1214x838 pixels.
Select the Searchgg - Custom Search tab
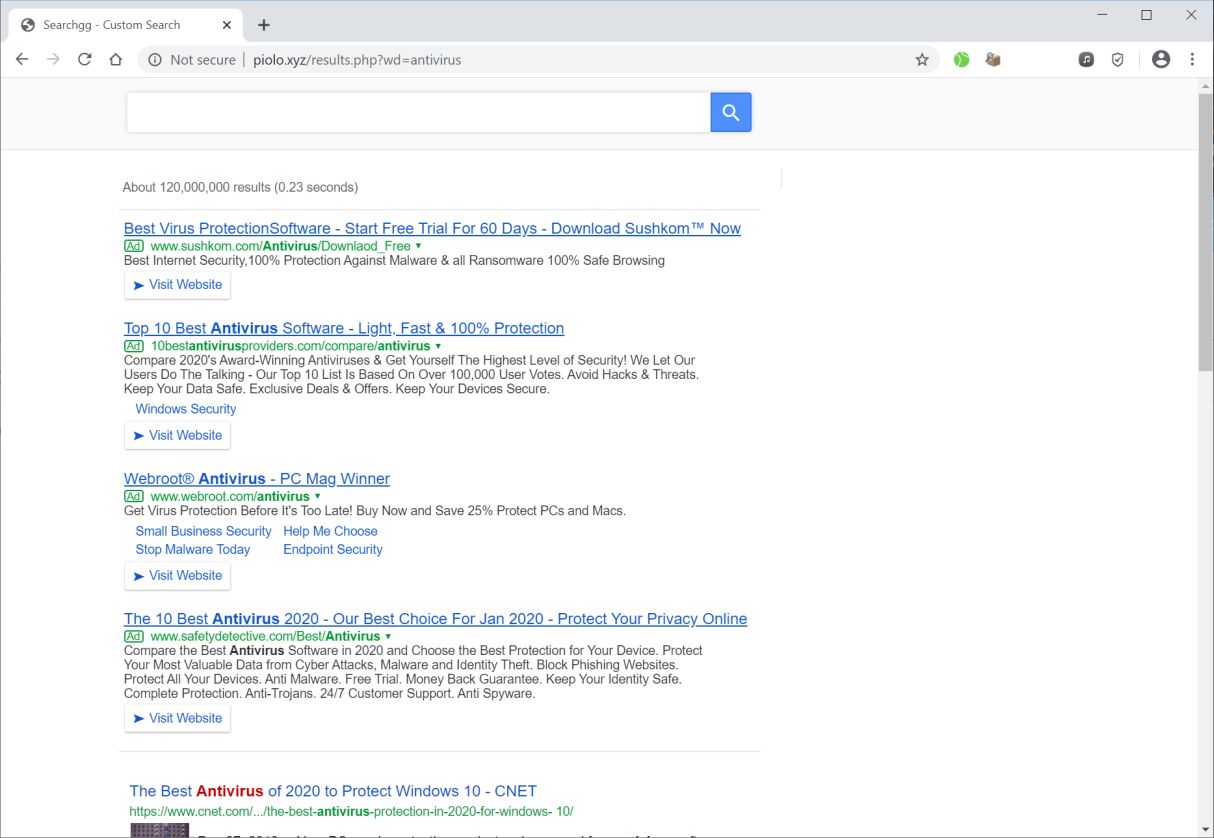tap(110, 25)
